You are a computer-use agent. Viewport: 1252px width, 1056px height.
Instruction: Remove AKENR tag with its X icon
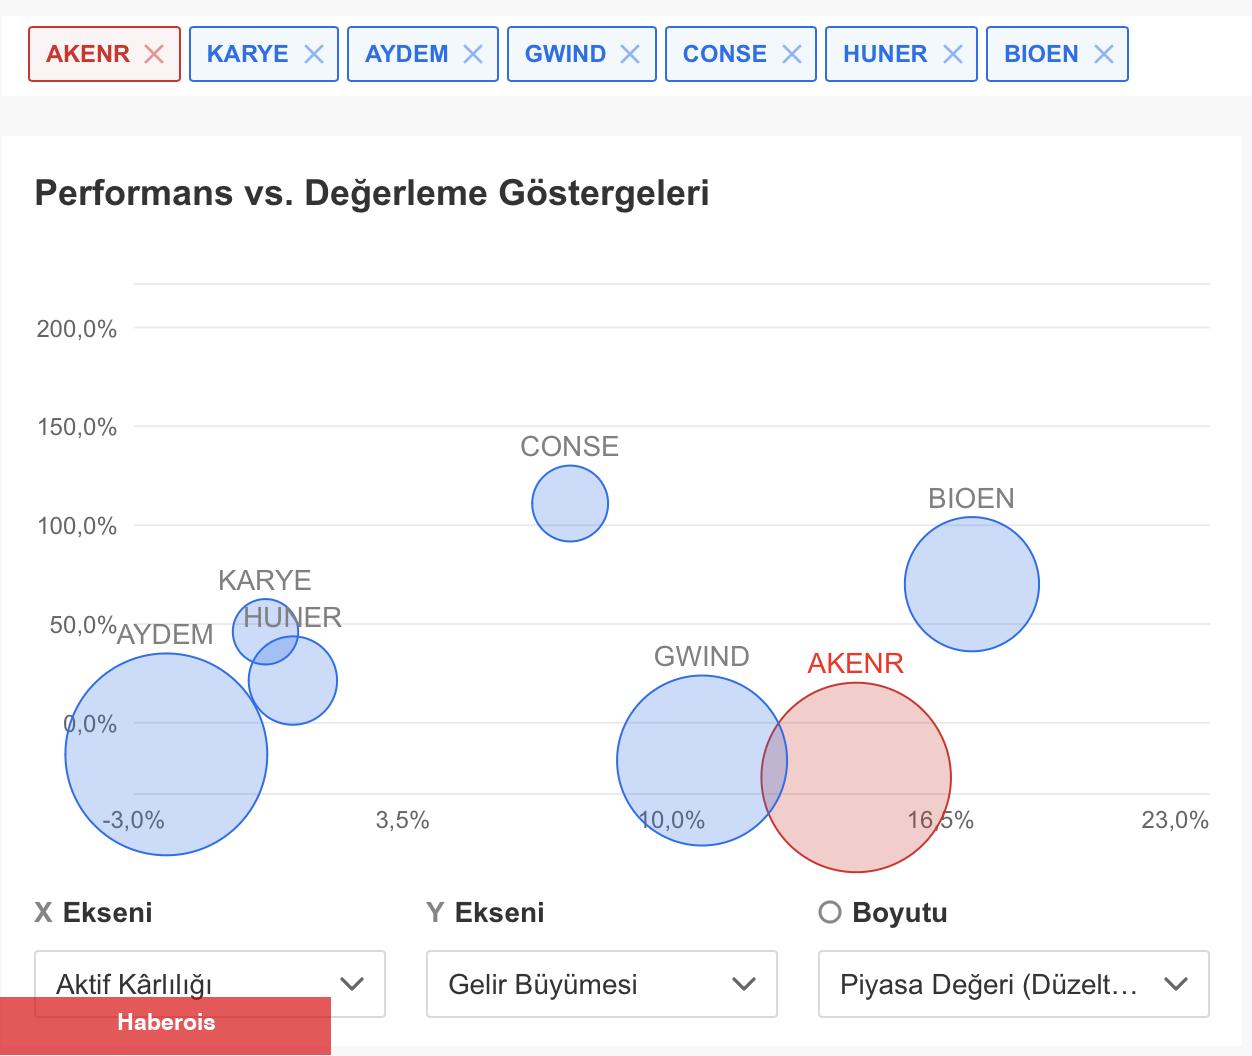coord(154,54)
